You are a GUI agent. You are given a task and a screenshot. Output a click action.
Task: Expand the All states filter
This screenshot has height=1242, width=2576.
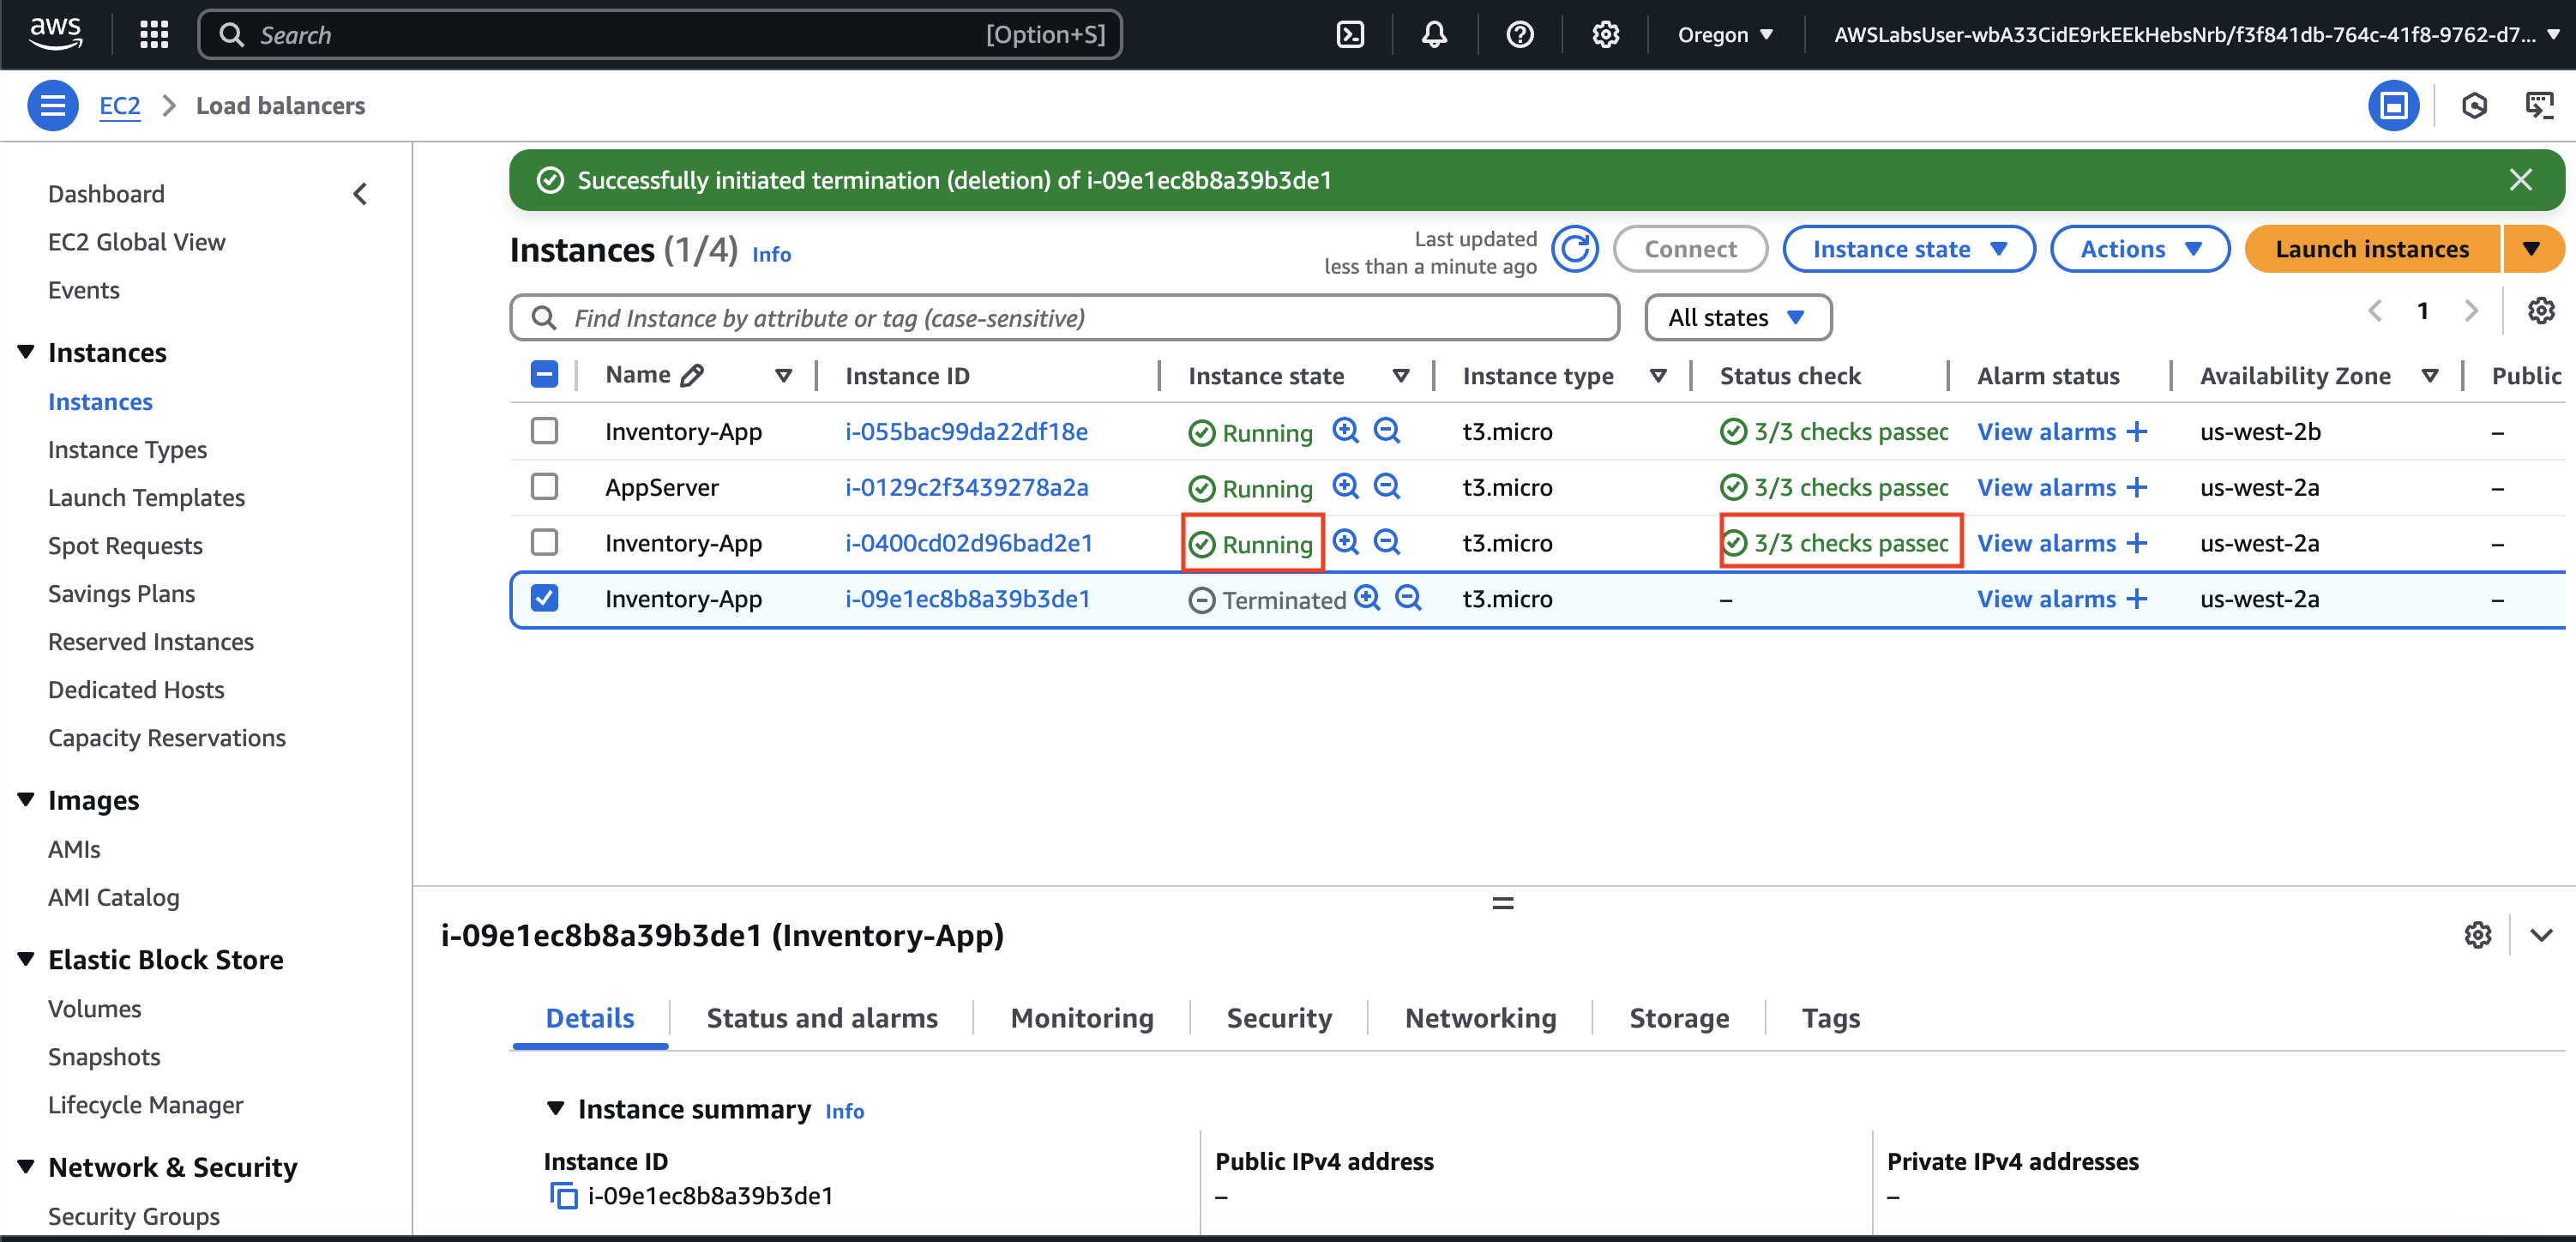(1737, 318)
